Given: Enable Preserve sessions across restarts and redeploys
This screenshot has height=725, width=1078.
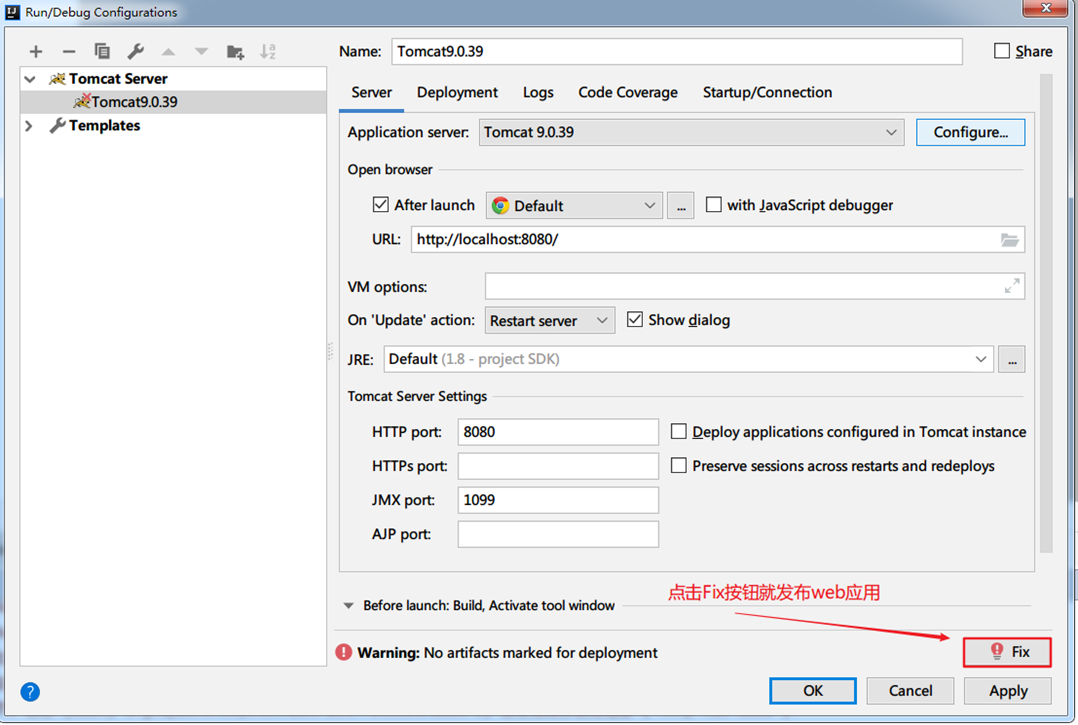Looking at the screenshot, I should (679, 466).
